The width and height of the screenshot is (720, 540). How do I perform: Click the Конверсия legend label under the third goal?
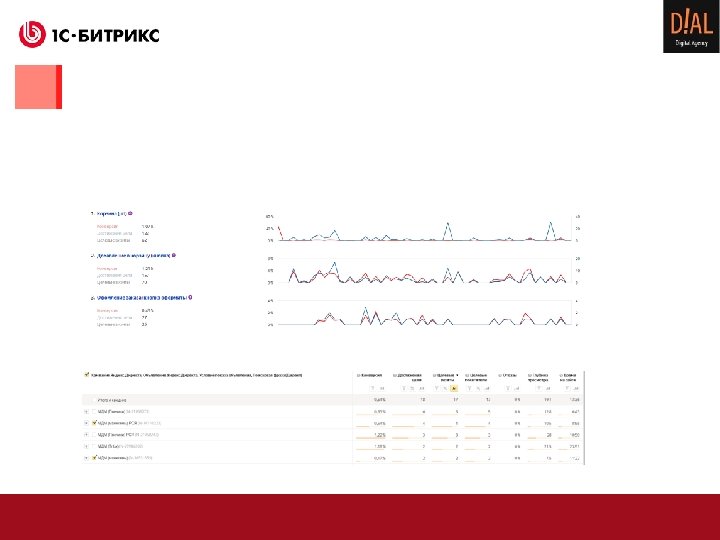coord(107,311)
